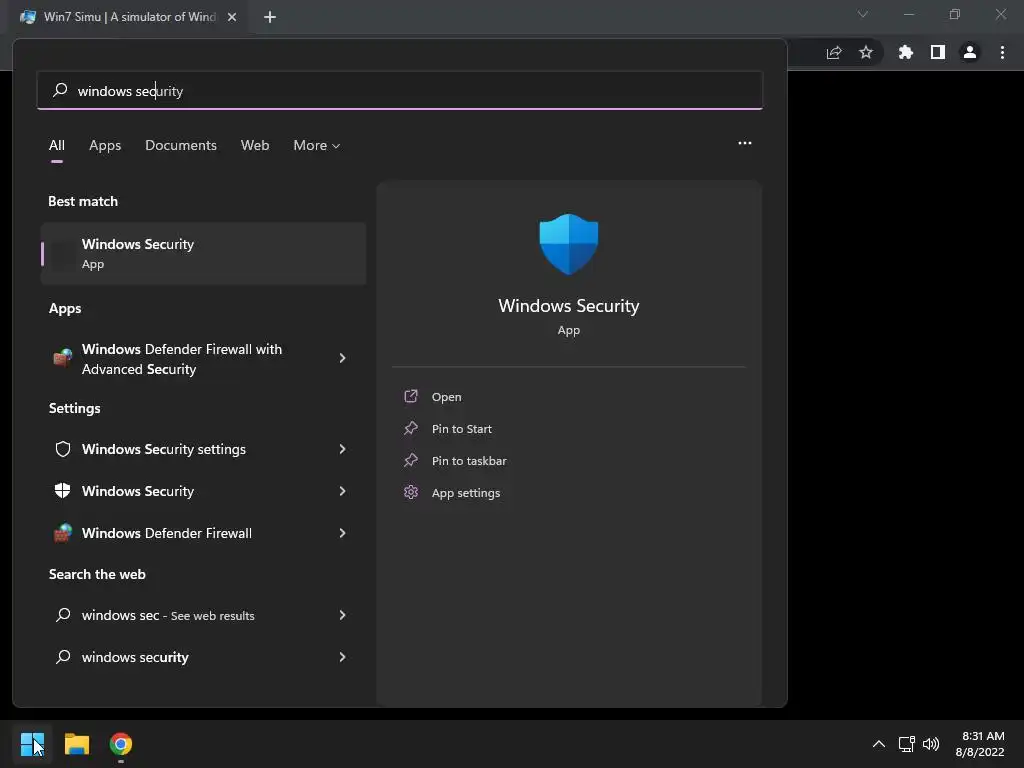Click the Windows Start button on the taskbar
The width and height of the screenshot is (1024, 768).
32,744
